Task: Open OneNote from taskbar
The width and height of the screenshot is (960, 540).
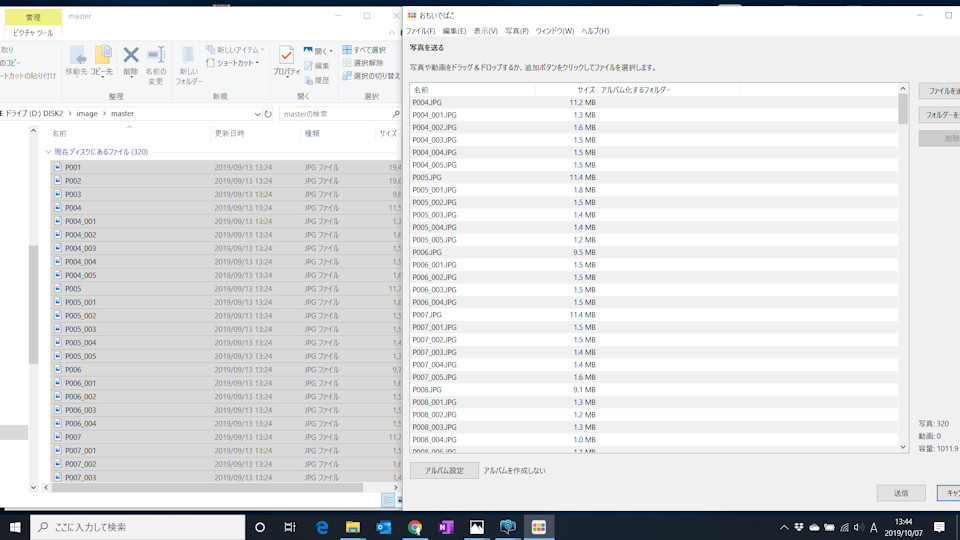Action: pyautogui.click(x=446, y=527)
